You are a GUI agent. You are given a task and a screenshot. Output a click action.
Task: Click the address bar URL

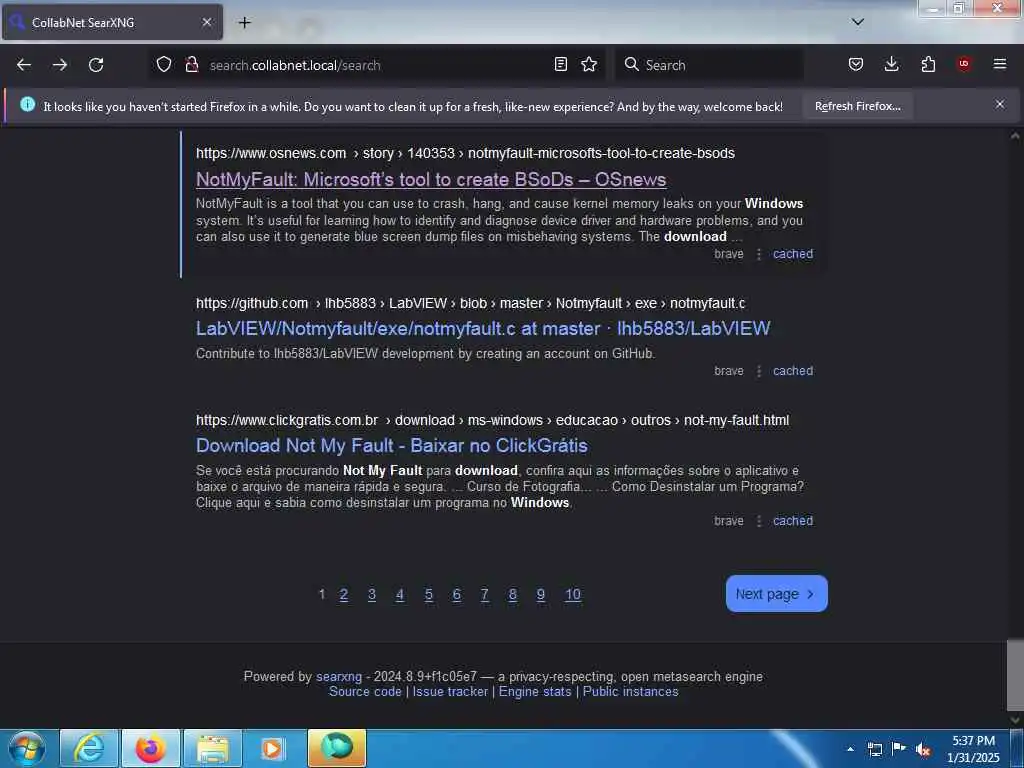tap(295, 65)
